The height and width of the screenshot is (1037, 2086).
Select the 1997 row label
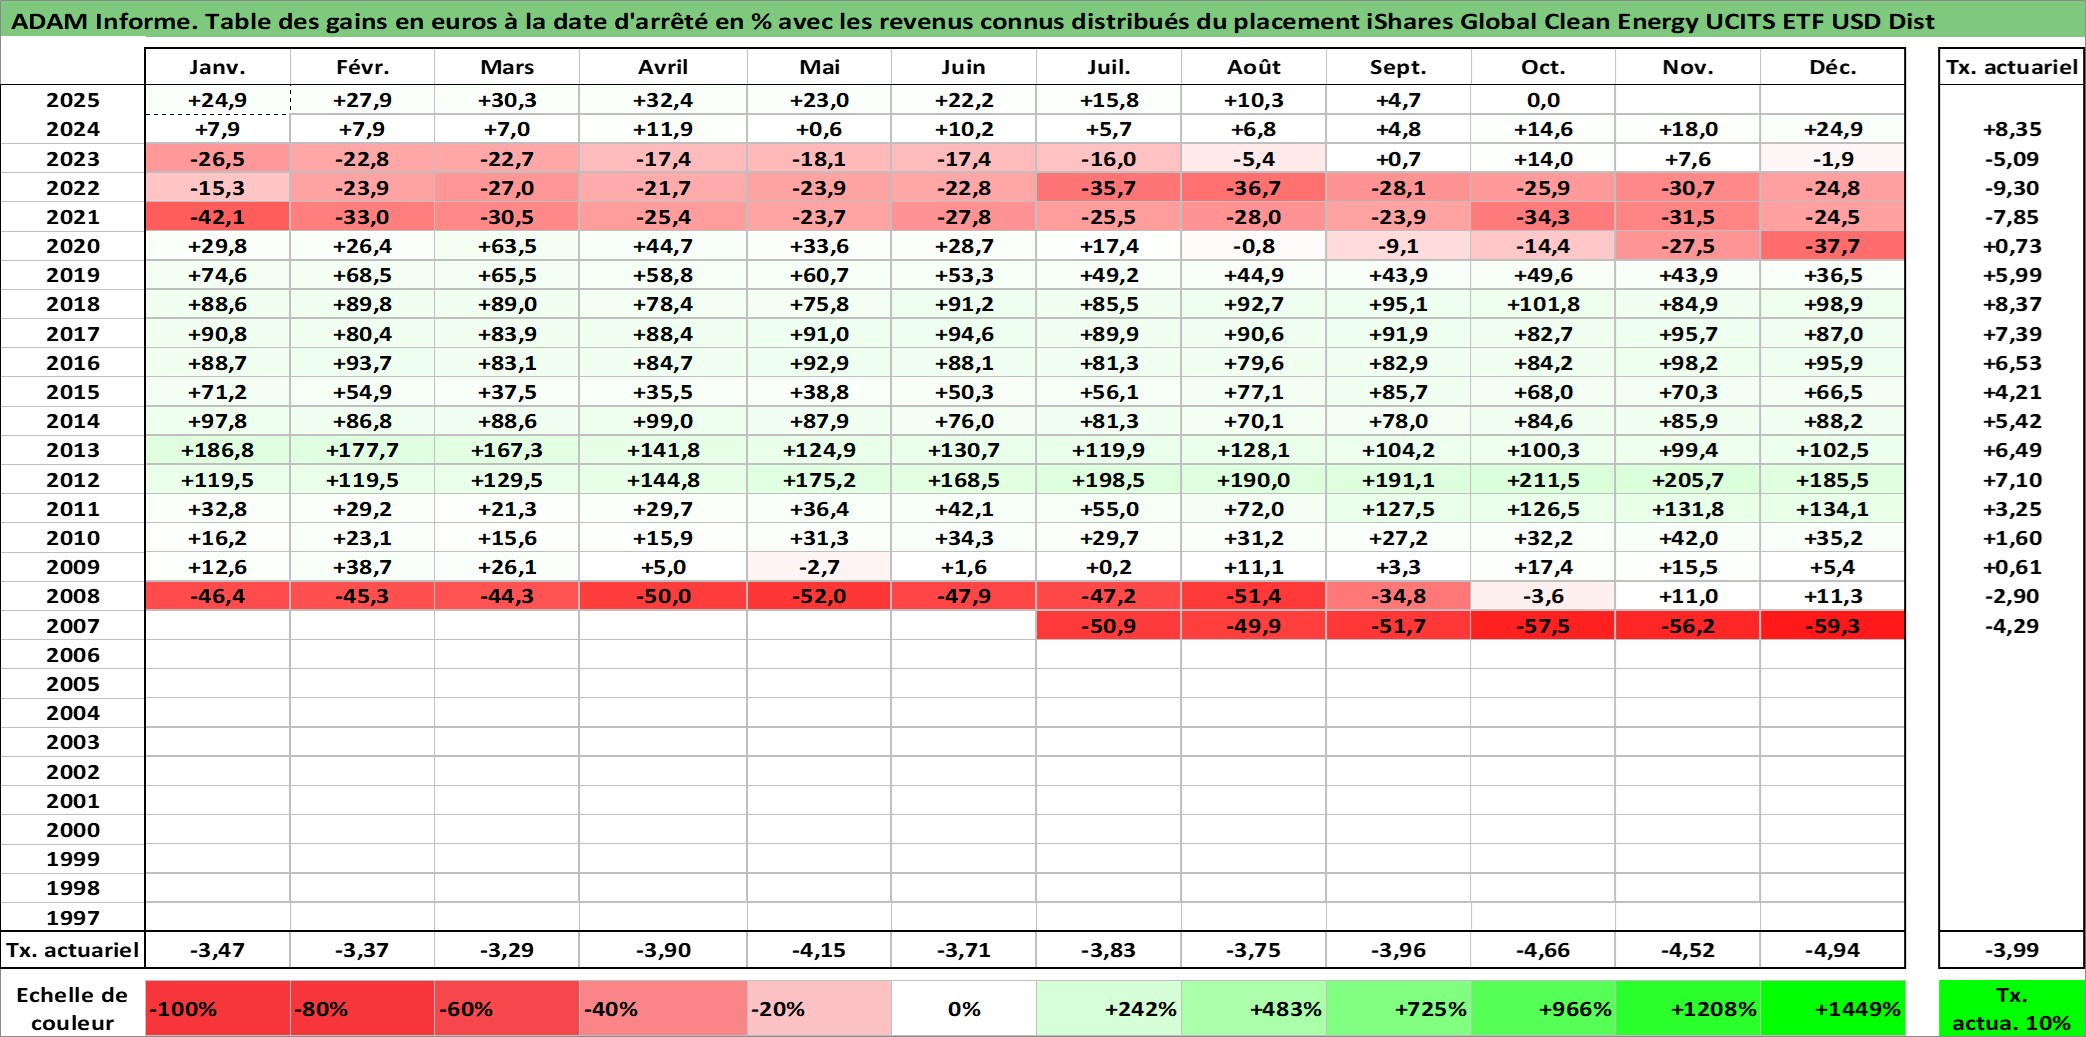pos(73,917)
